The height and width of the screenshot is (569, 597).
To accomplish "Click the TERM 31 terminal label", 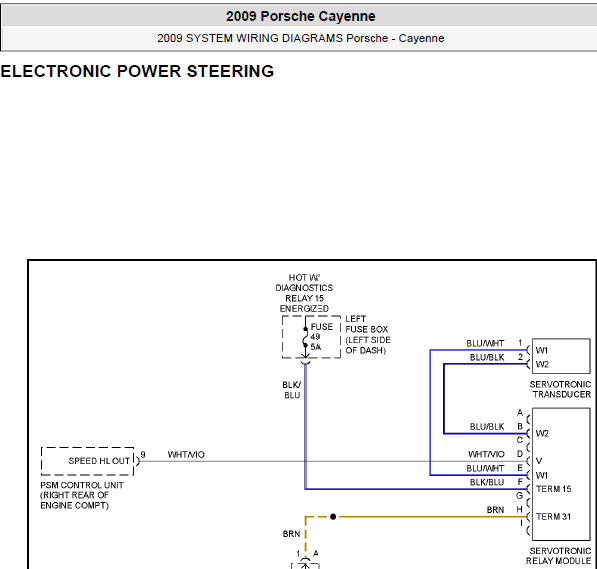I will [553, 517].
